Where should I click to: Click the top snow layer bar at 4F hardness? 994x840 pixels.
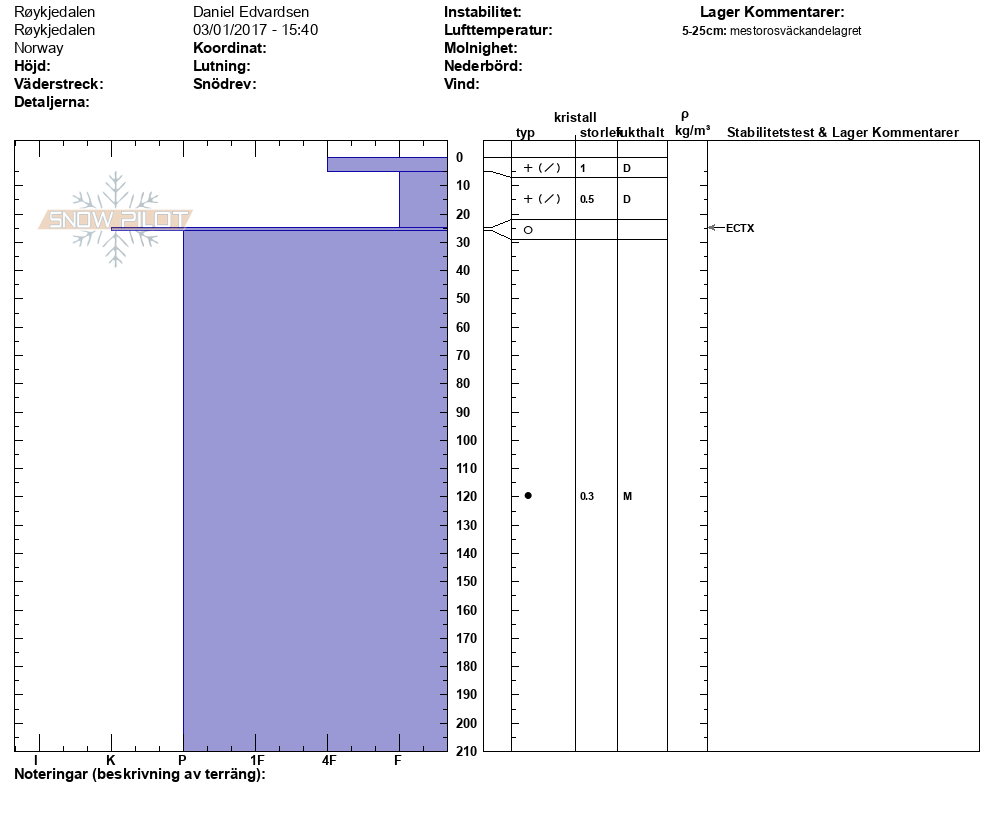386,164
